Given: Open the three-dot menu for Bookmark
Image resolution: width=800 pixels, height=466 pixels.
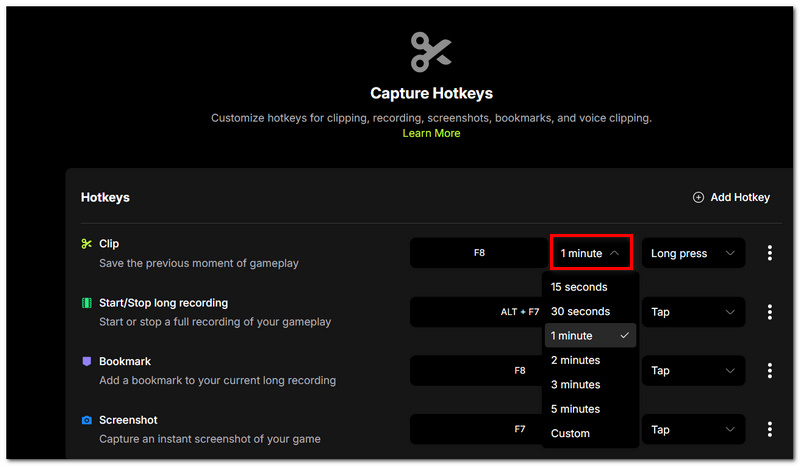Looking at the screenshot, I should pyautogui.click(x=769, y=371).
